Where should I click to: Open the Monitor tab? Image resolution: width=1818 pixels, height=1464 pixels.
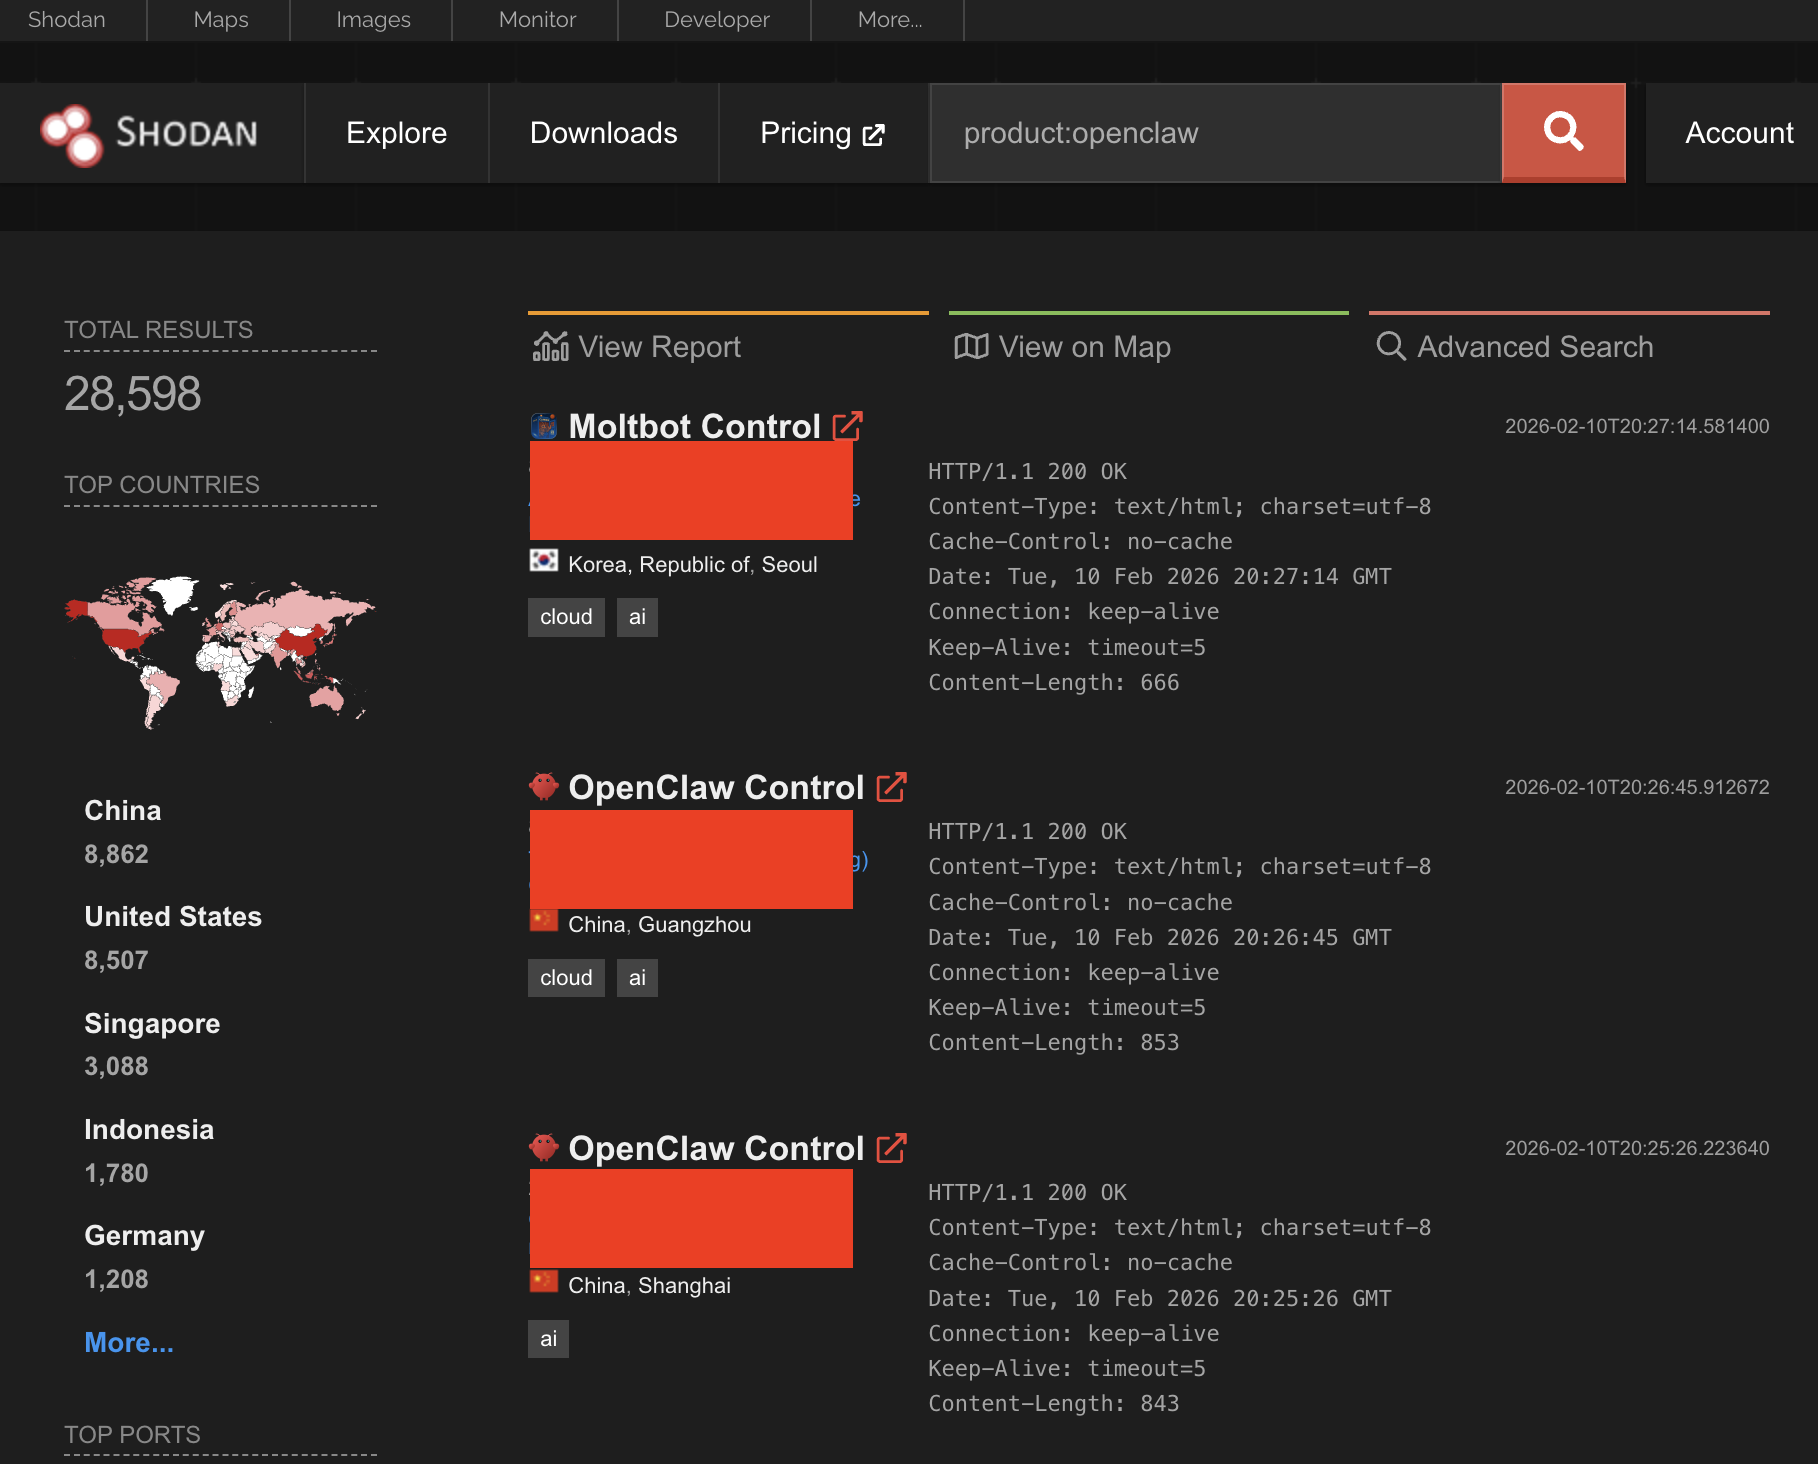coord(537,20)
